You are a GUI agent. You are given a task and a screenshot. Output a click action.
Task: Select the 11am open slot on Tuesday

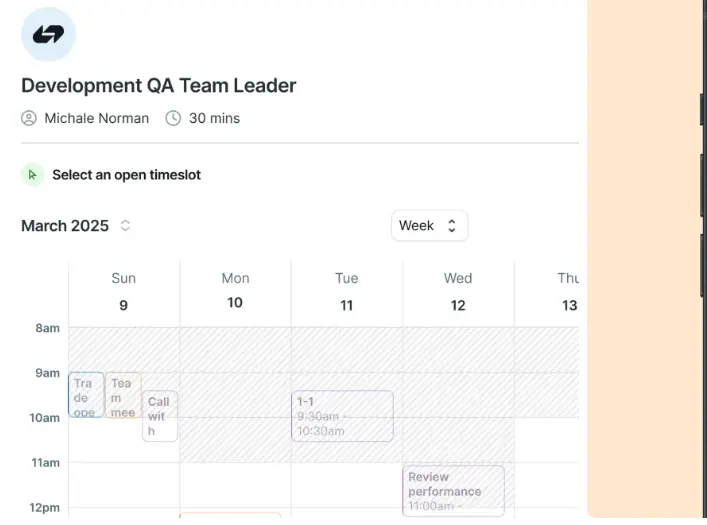pyautogui.click(x=346, y=485)
